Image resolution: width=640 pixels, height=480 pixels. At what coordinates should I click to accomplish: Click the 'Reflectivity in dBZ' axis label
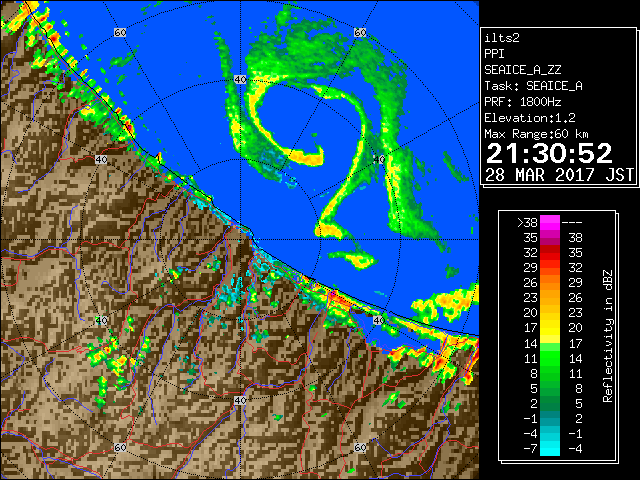608,336
